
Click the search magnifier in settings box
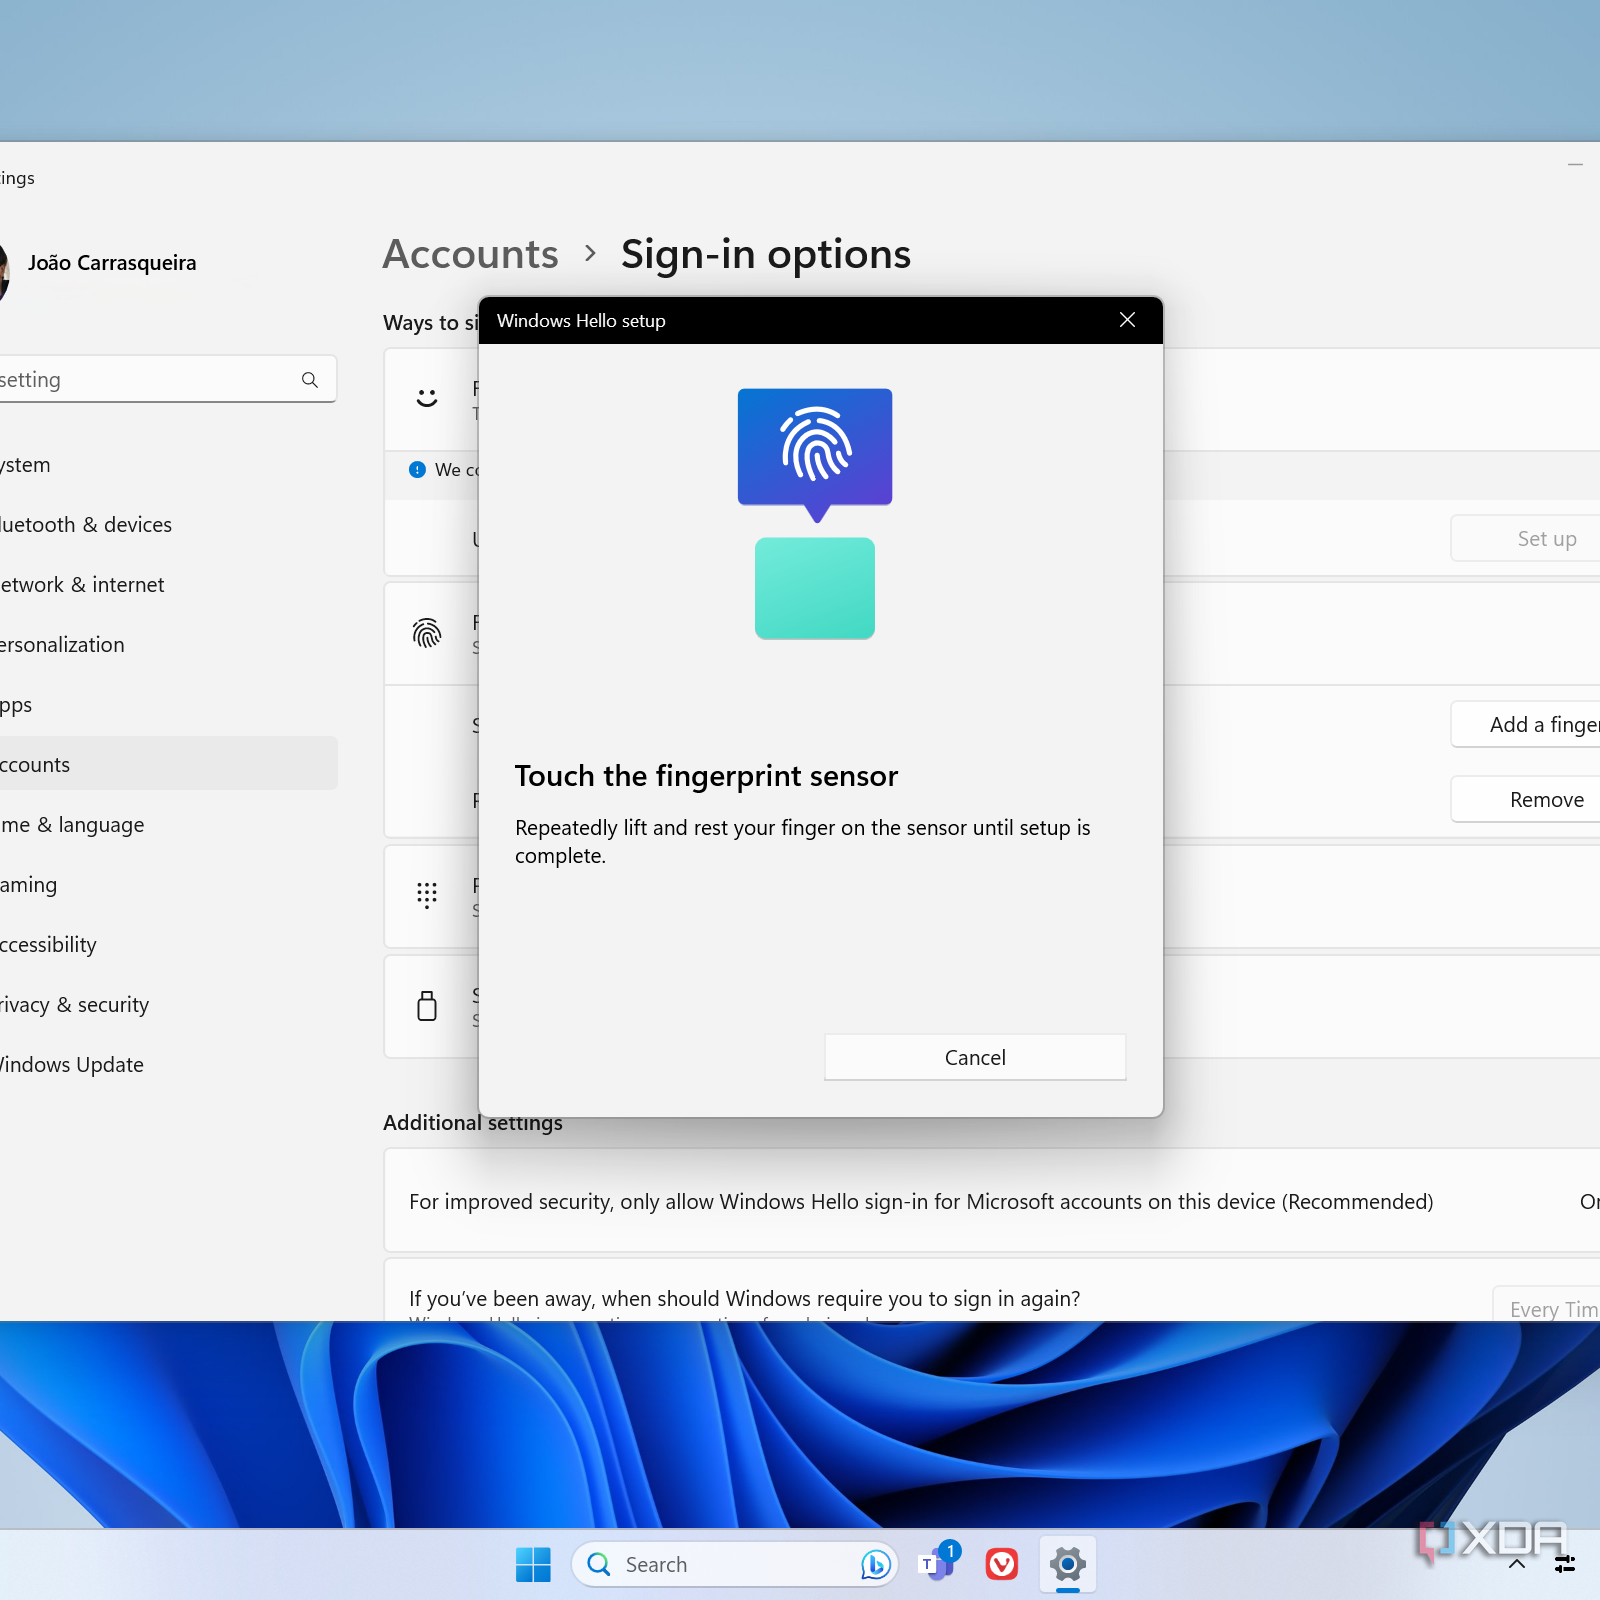[310, 380]
